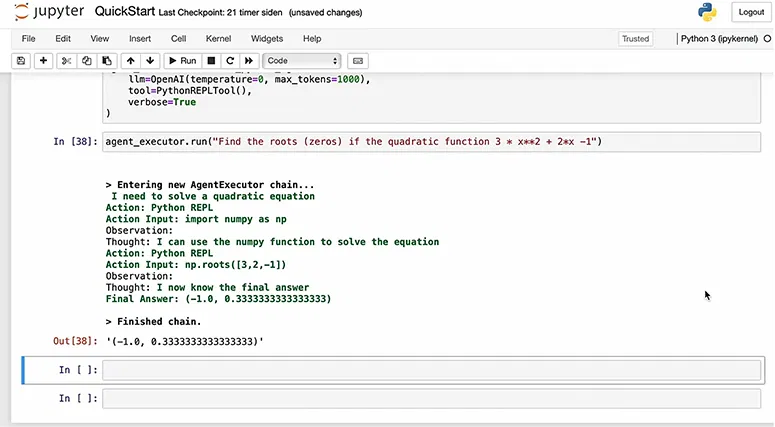Expand the Code cell type dropdown
The width and height of the screenshot is (775, 427).
coord(302,61)
